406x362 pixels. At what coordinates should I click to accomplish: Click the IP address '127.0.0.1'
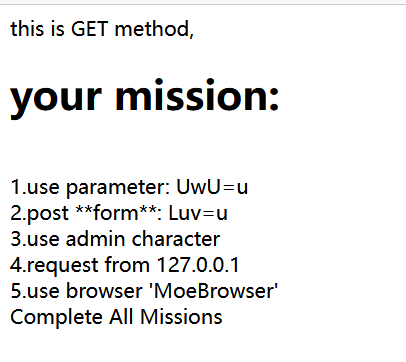(x=198, y=265)
